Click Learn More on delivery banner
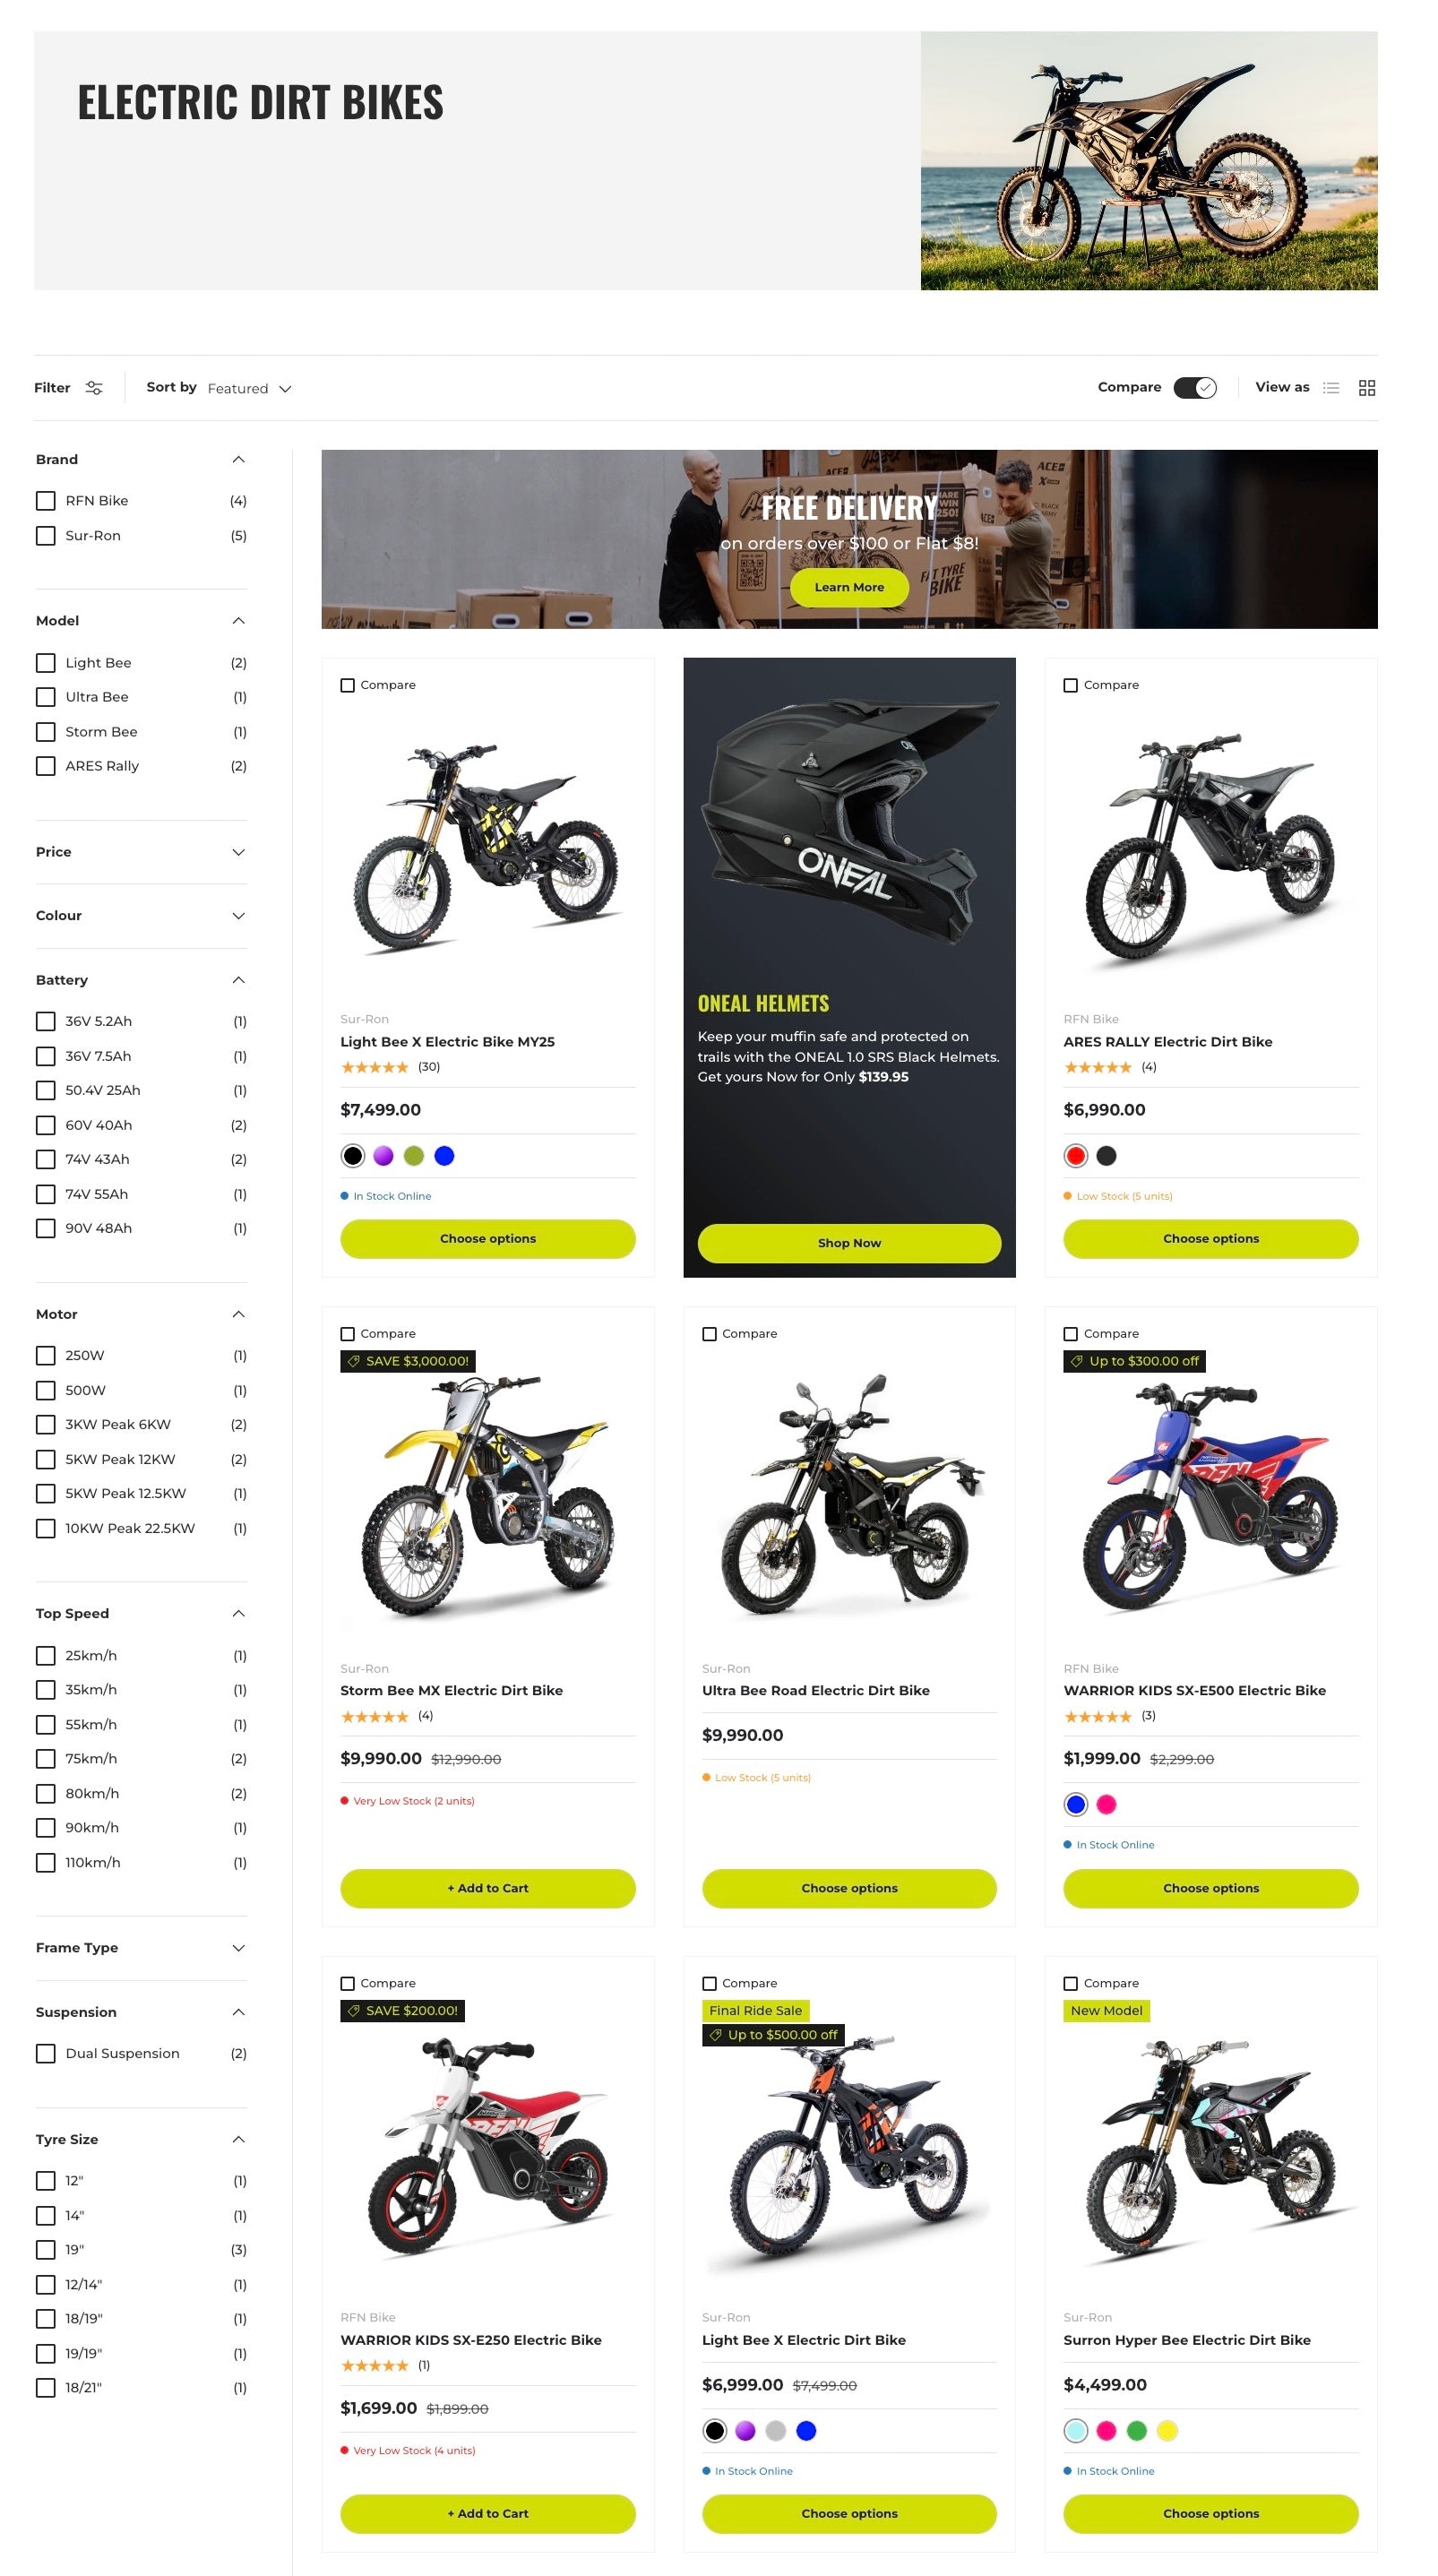 point(849,587)
